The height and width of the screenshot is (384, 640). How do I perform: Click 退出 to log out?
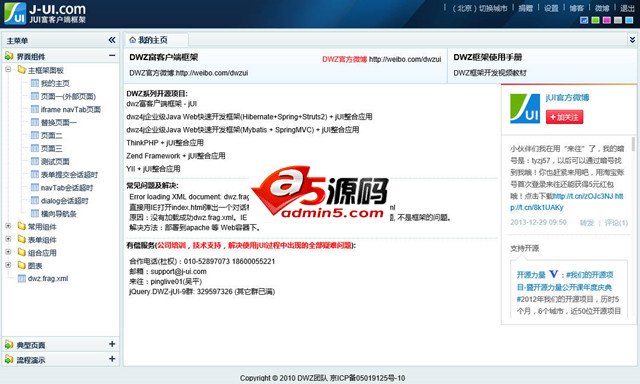627,8
